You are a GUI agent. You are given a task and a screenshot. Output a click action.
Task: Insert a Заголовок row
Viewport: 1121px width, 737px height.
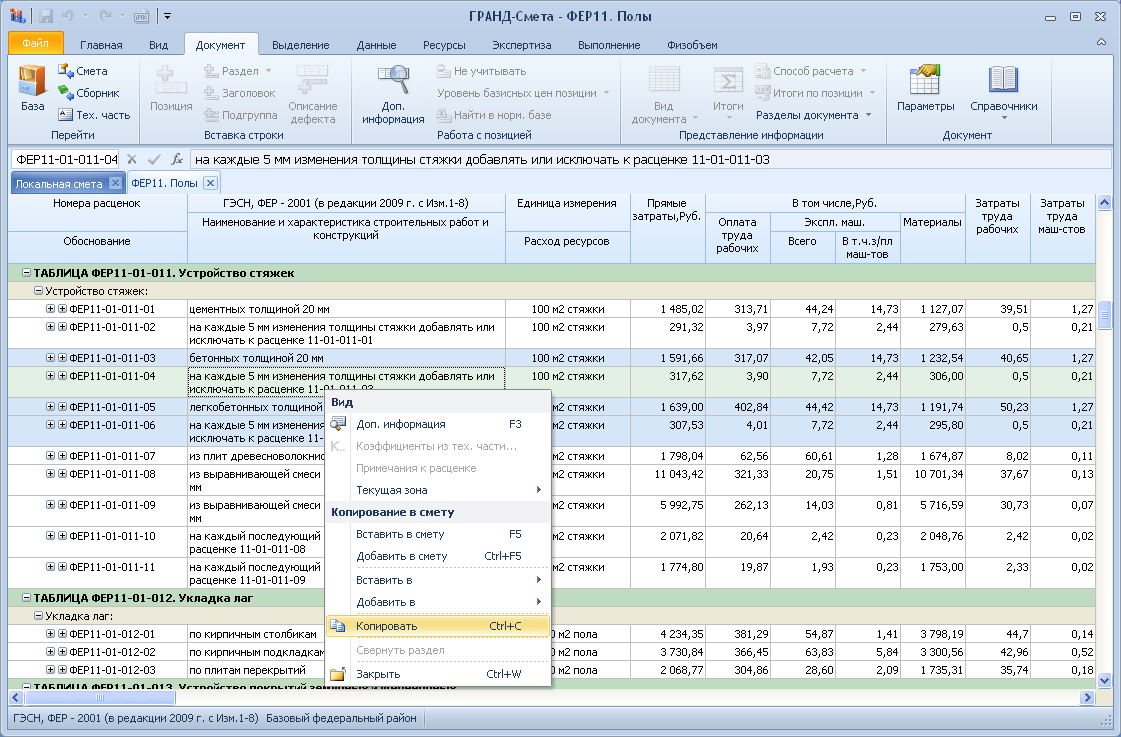pyautogui.click(x=239, y=93)
